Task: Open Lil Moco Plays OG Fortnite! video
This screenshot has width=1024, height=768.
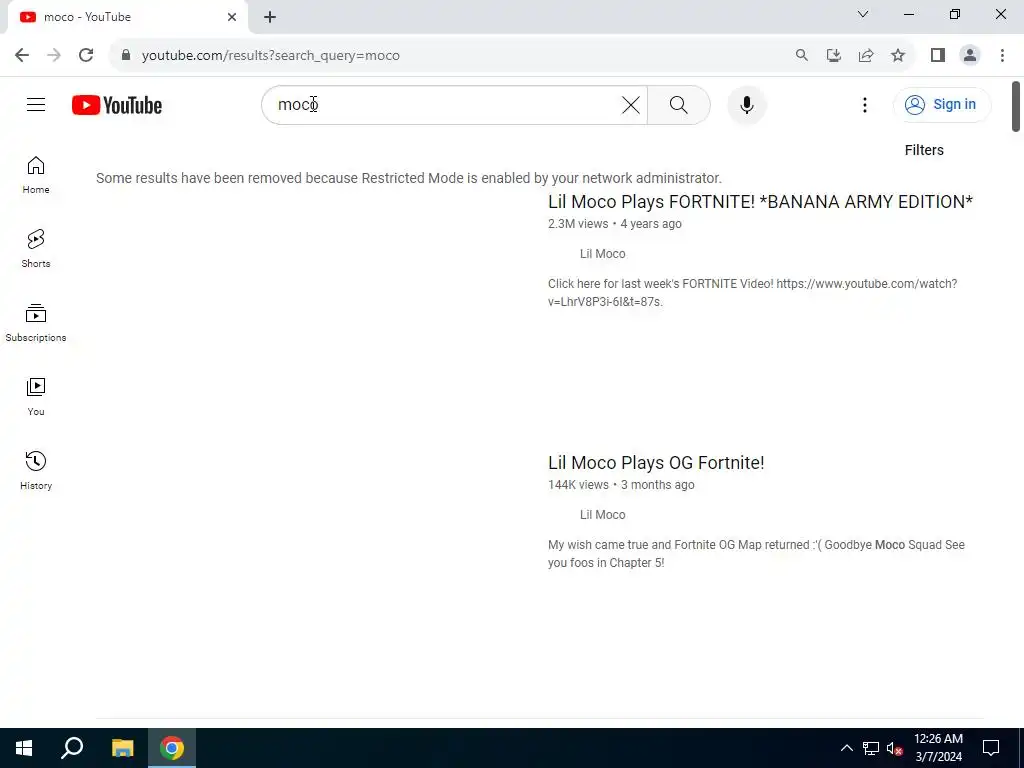Action: coord(656,462)
